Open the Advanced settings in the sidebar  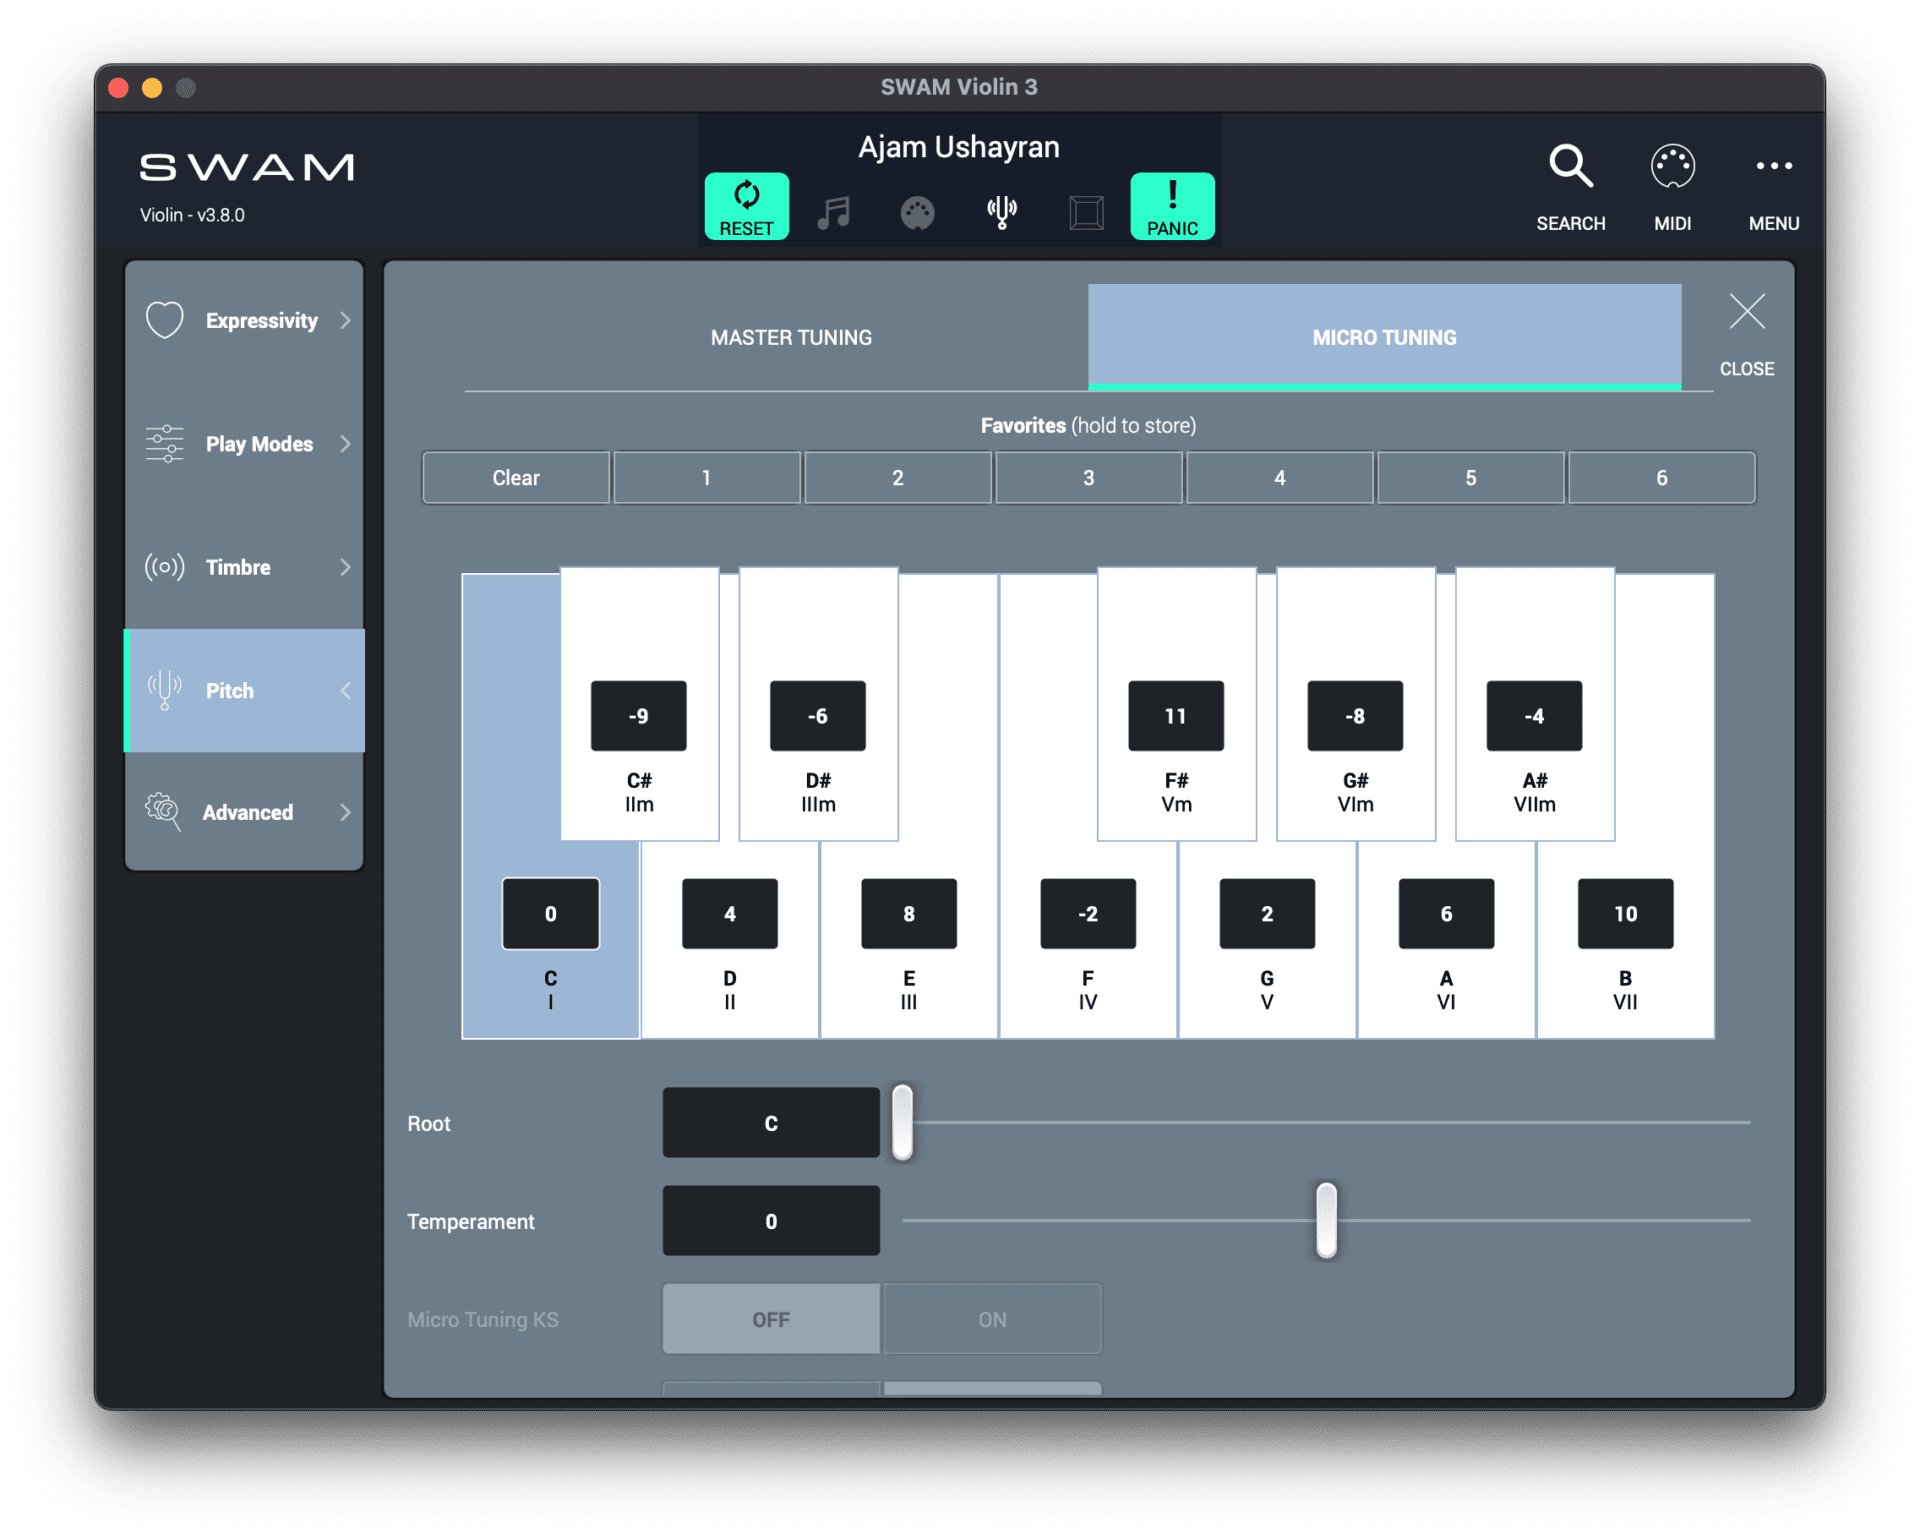(x=243, y=812)
